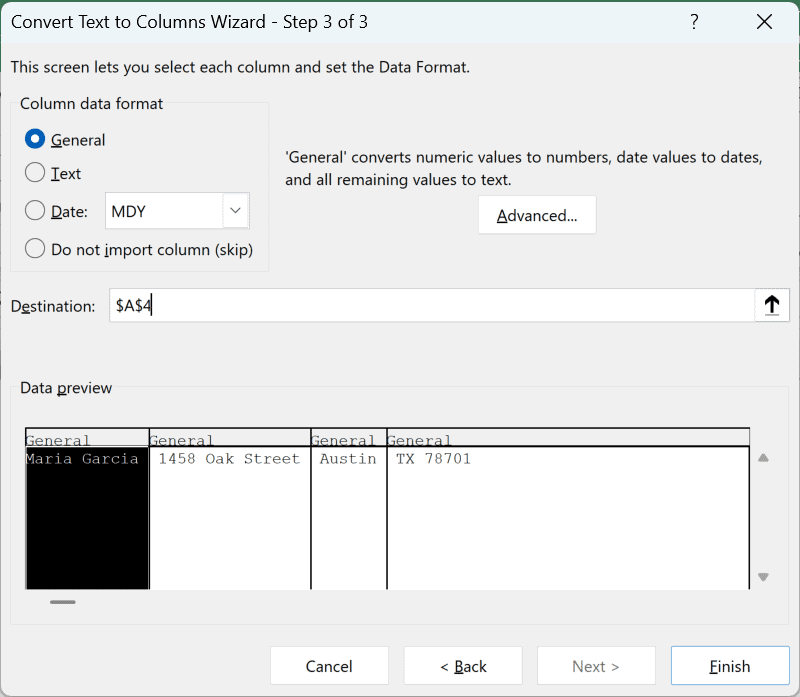Close the Convert Text to Columns Wizard

tap(764, 22)
